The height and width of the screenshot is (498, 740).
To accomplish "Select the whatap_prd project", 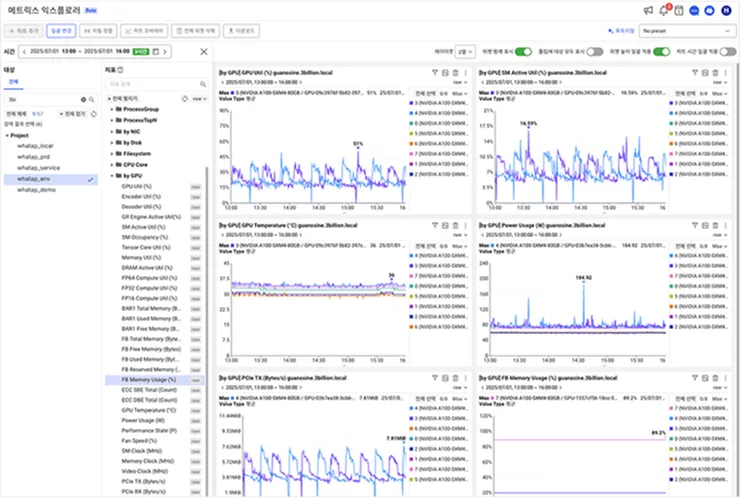I will 33,157.
